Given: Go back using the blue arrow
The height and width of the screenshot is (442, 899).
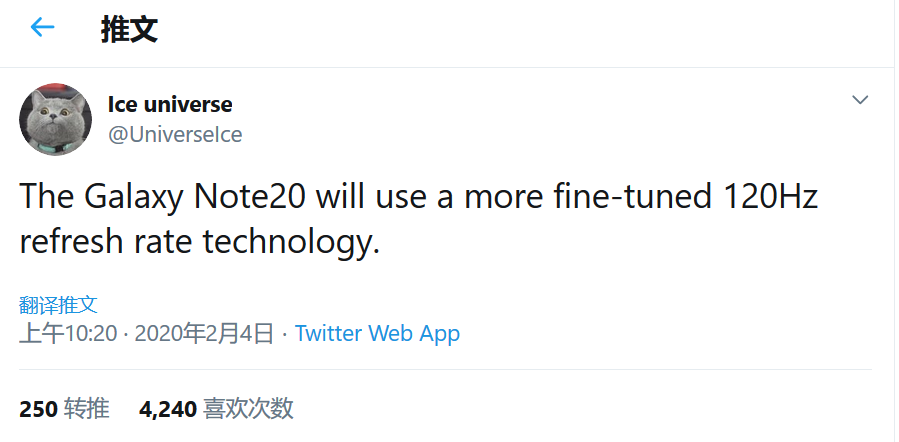Looking at the screenshot, I should 42,28.
